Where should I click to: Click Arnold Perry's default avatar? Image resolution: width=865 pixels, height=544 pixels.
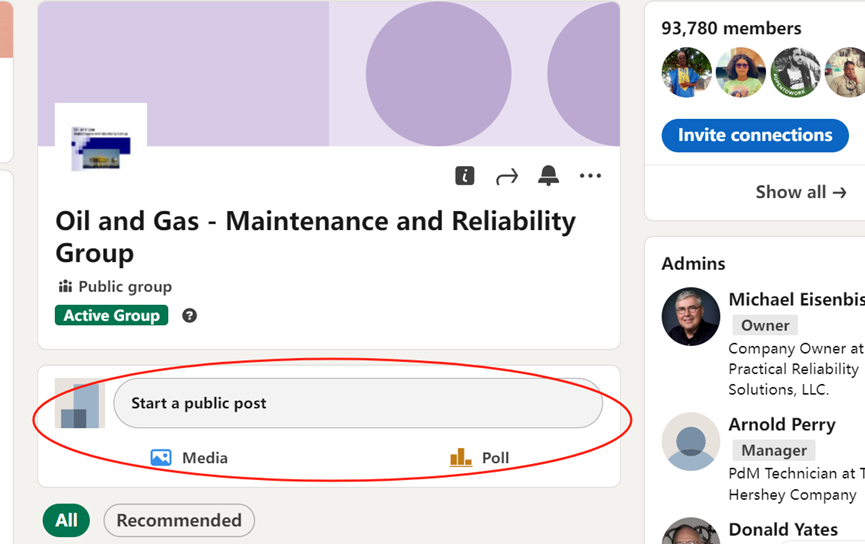(x=690, y=441)
